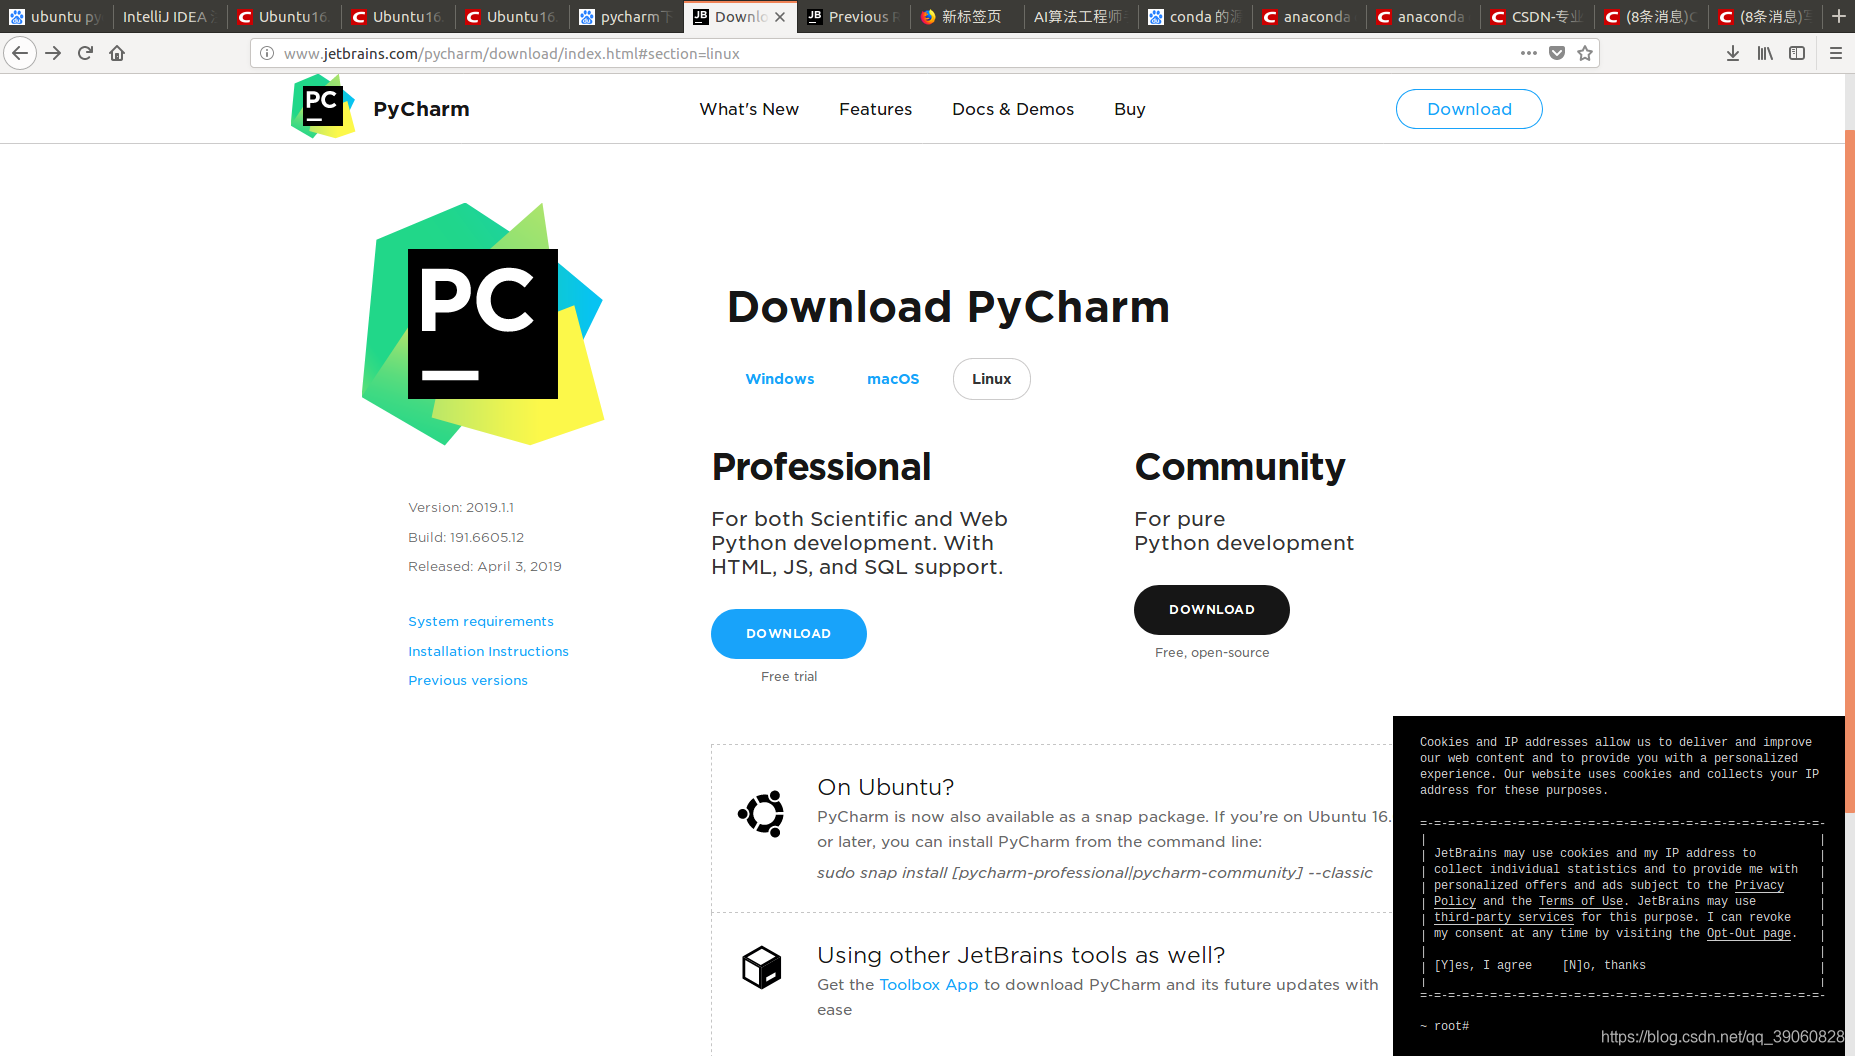Open the Features menu item

point(875,109)
